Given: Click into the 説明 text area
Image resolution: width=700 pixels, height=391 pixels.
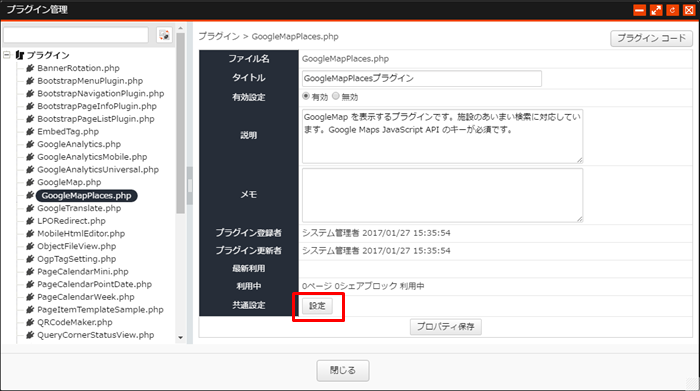Looking at the screenshot, I should [442, 136].
